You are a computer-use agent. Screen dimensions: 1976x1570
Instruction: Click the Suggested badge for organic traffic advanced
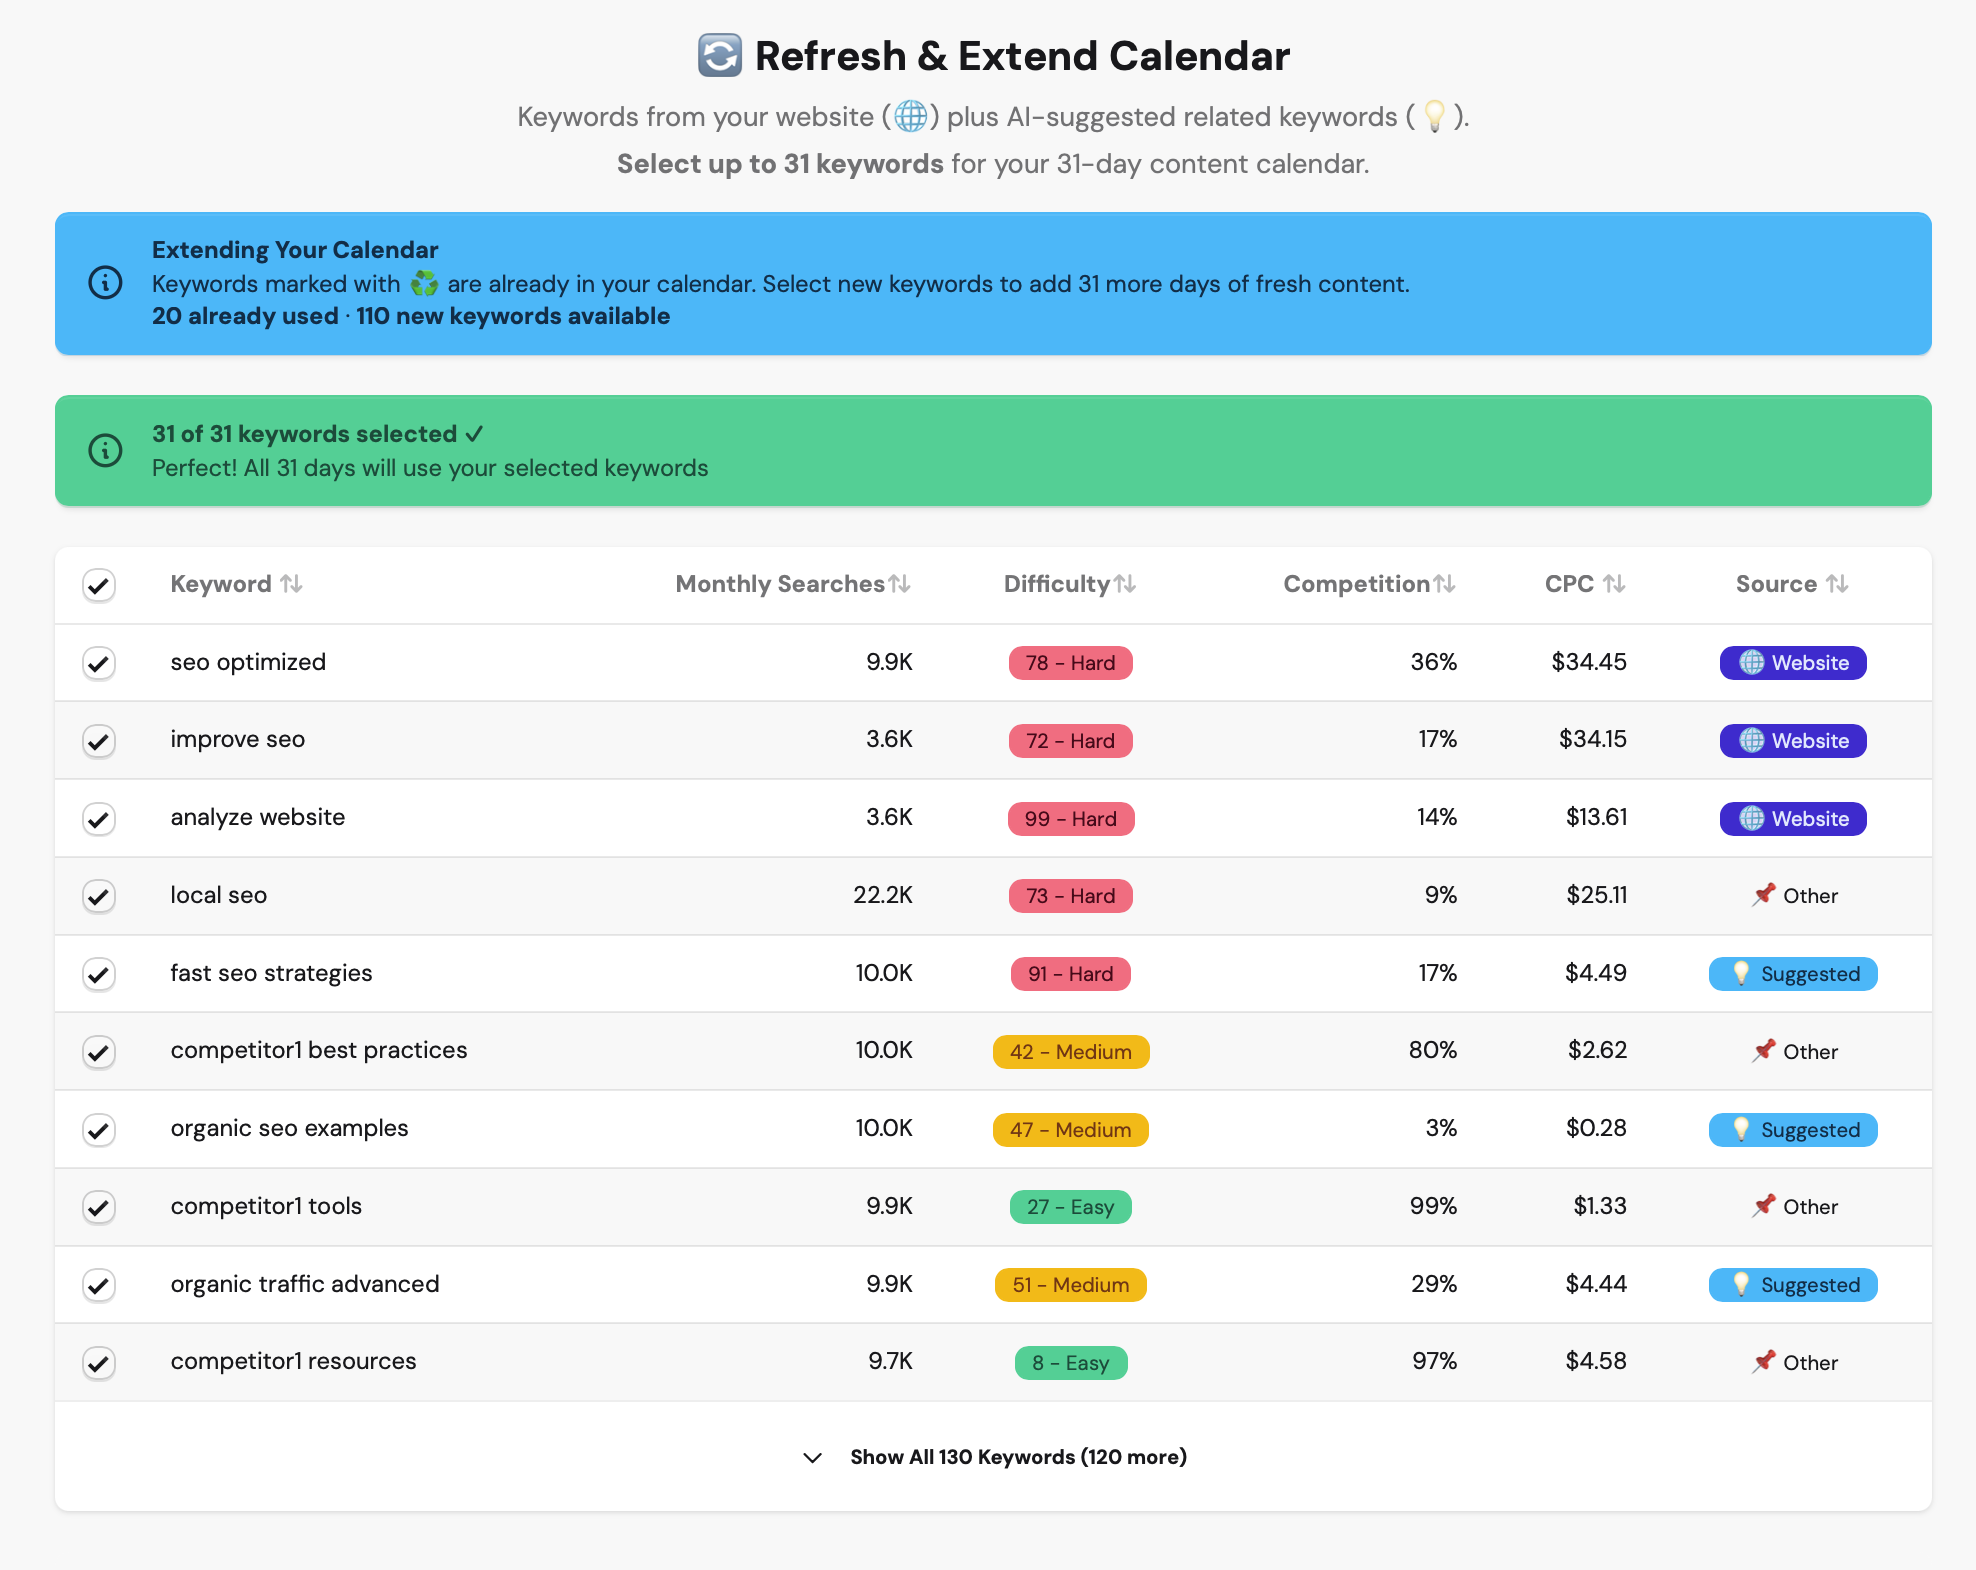tap(1792, 1284)
